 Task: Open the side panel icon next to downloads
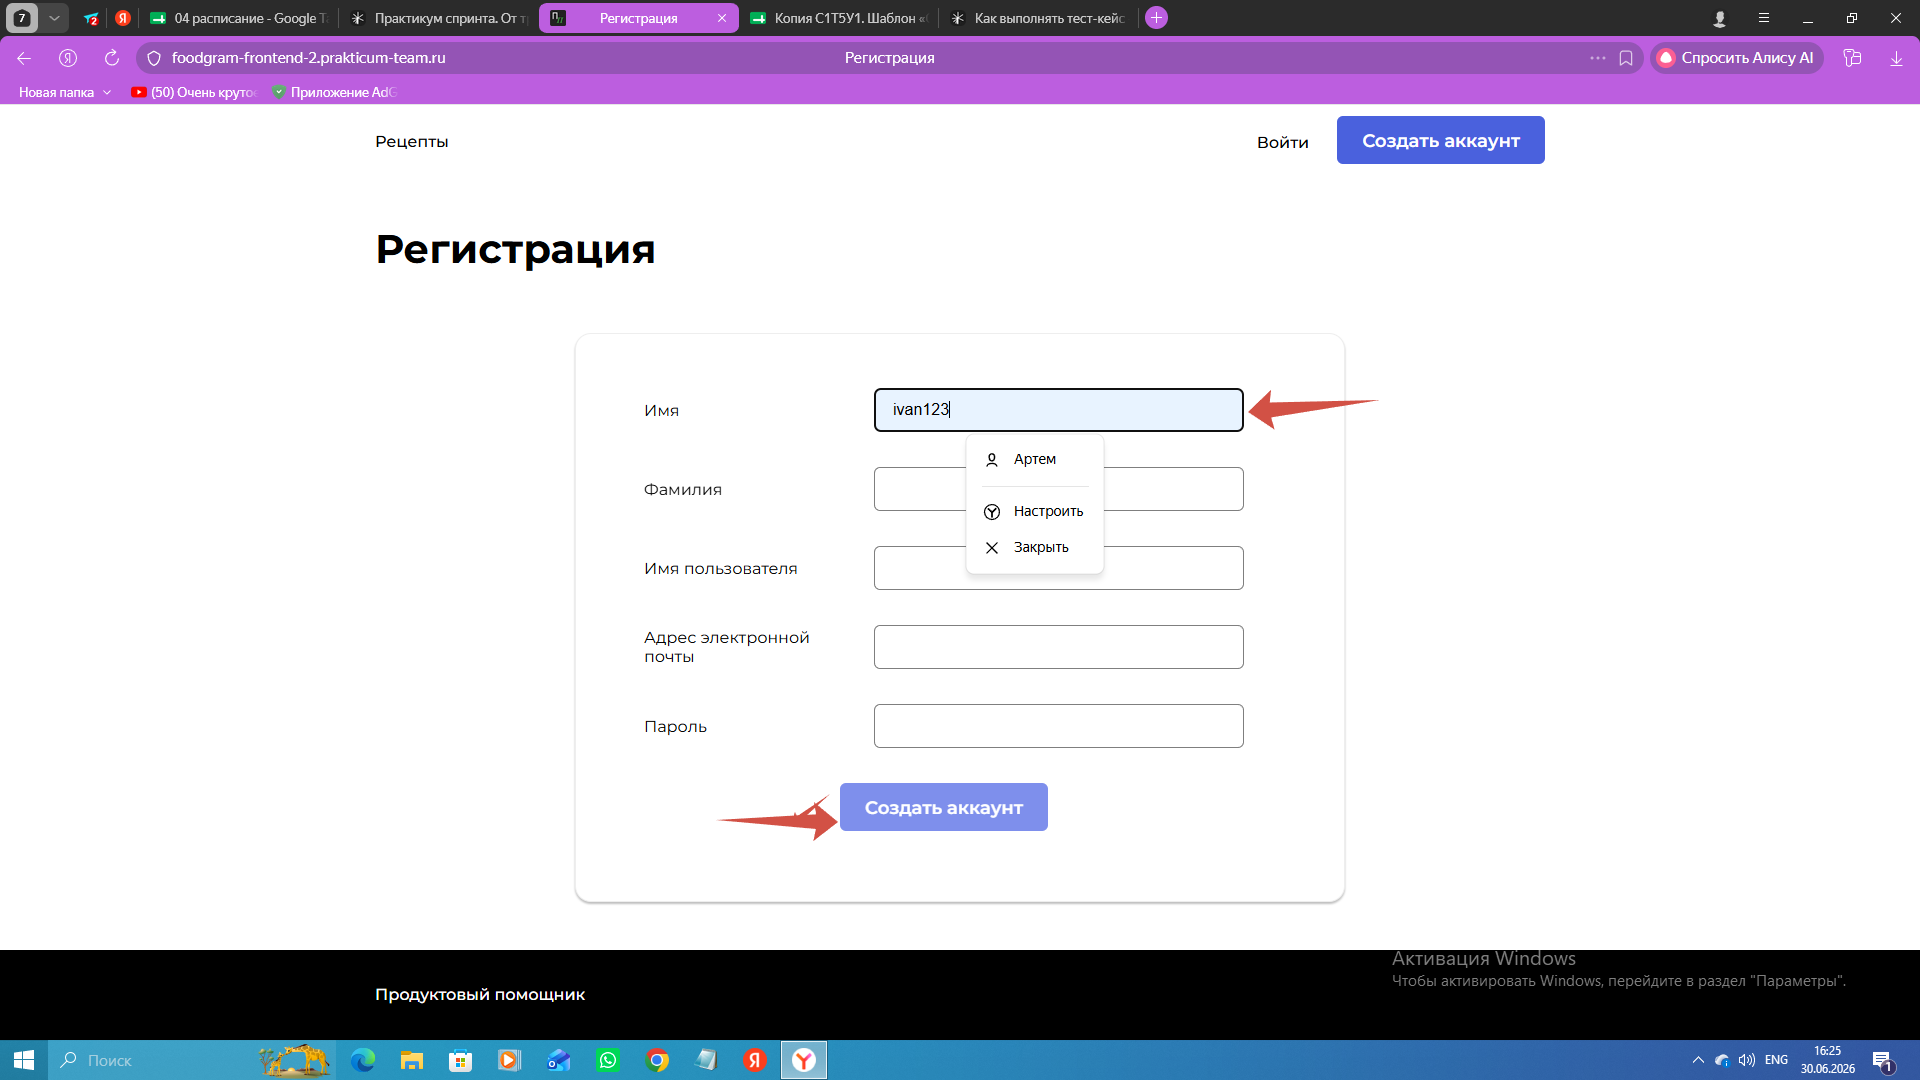(1852, 58)
